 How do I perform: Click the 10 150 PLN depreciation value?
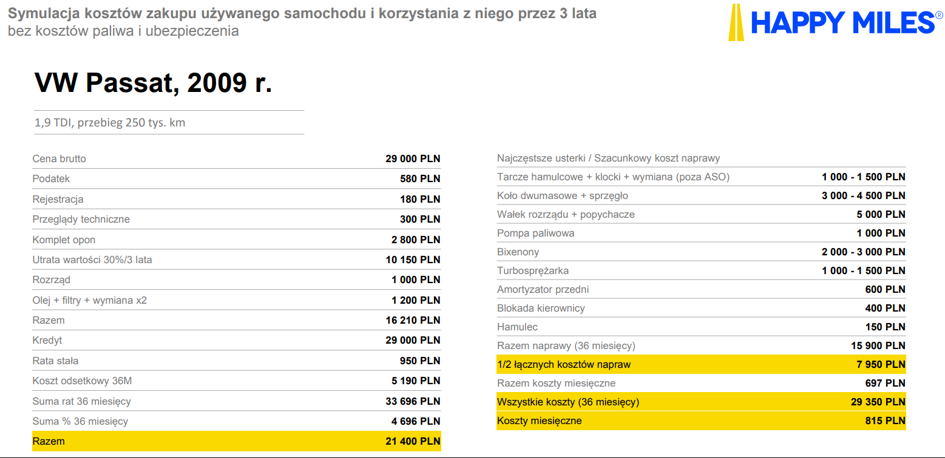tap(411, 260)
